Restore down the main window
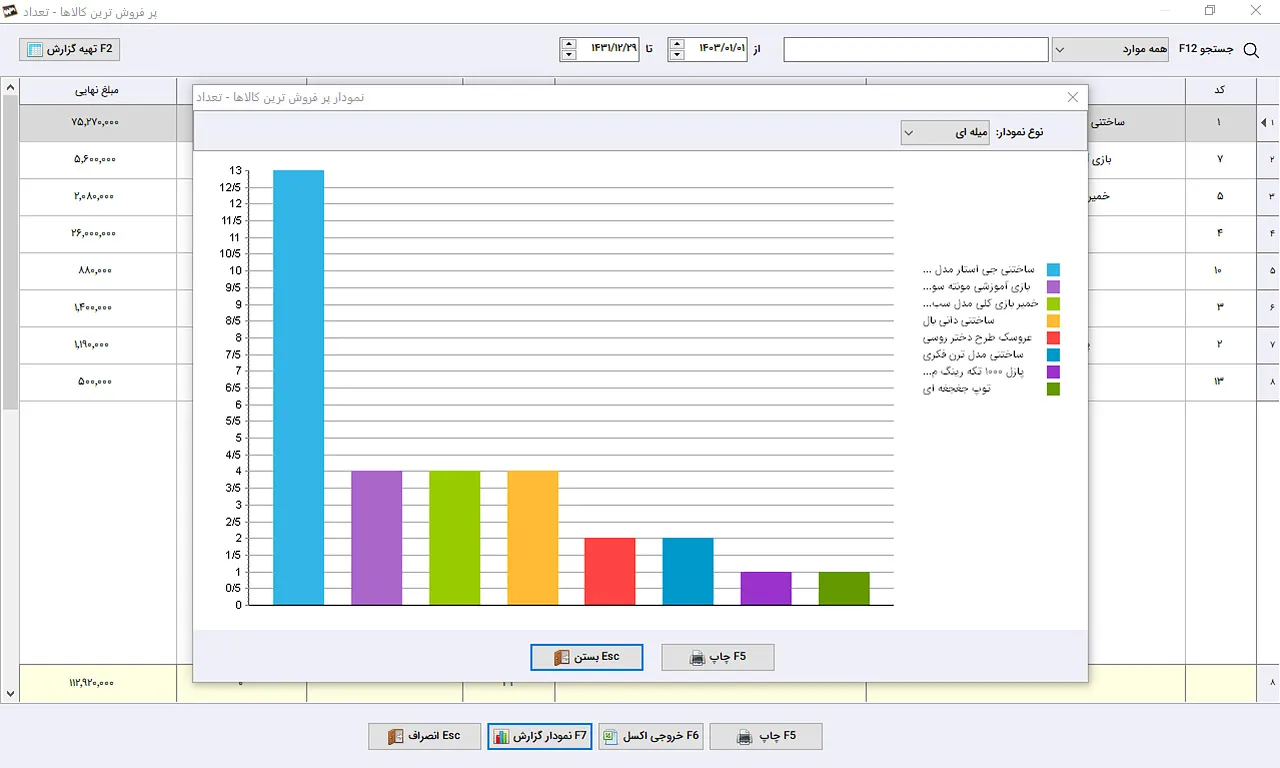This screenshot has width=1280, height=768. click(1210, 11)
